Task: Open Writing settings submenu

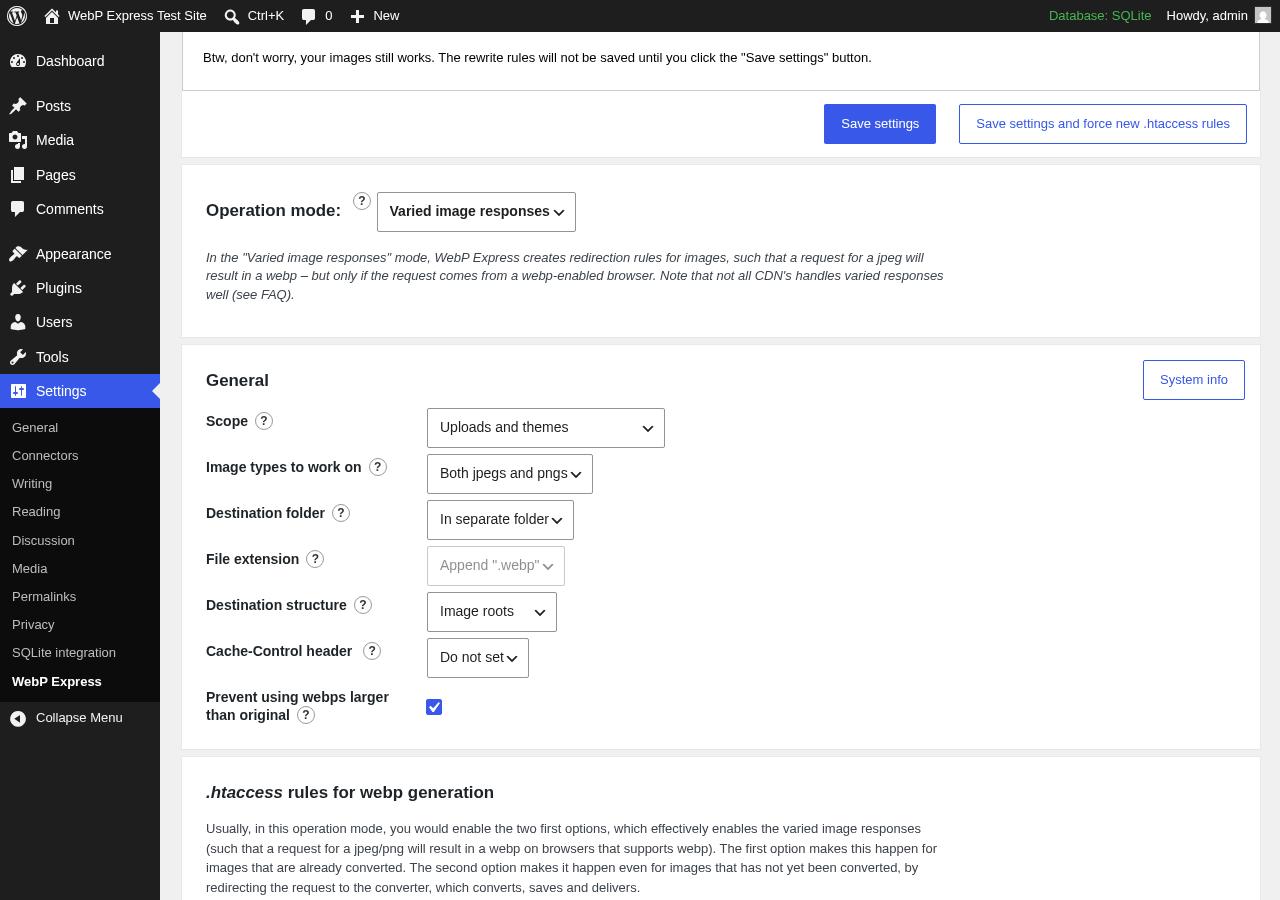Action: (x=32, y=483)
